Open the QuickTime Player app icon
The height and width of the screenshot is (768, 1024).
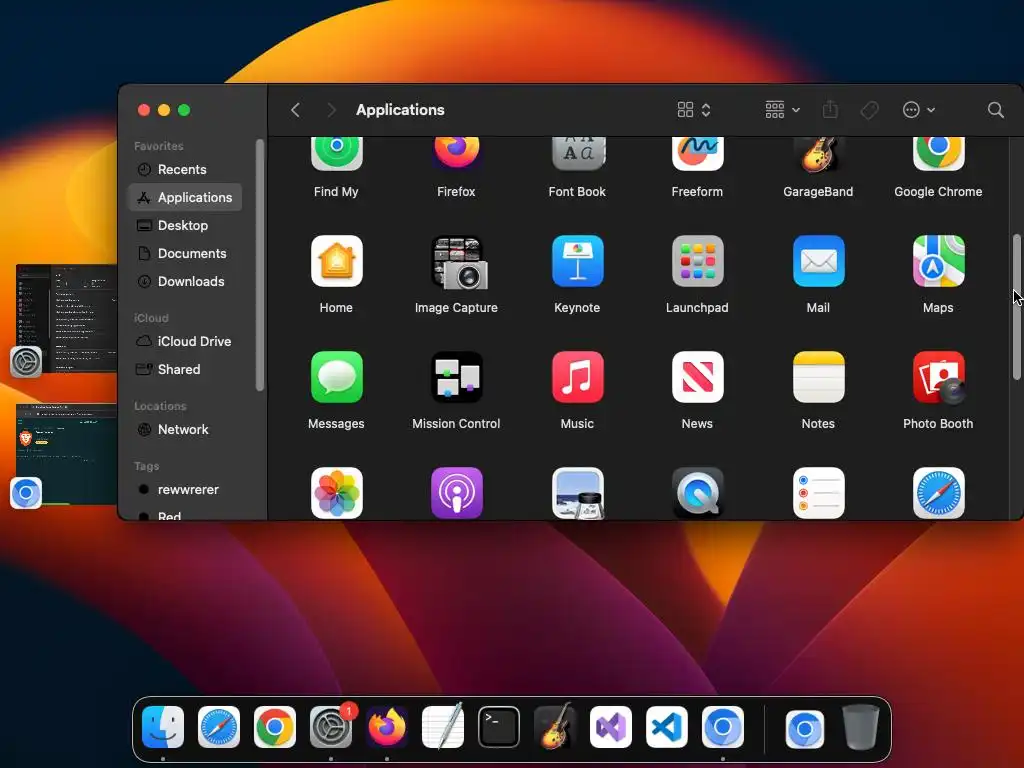697,493
